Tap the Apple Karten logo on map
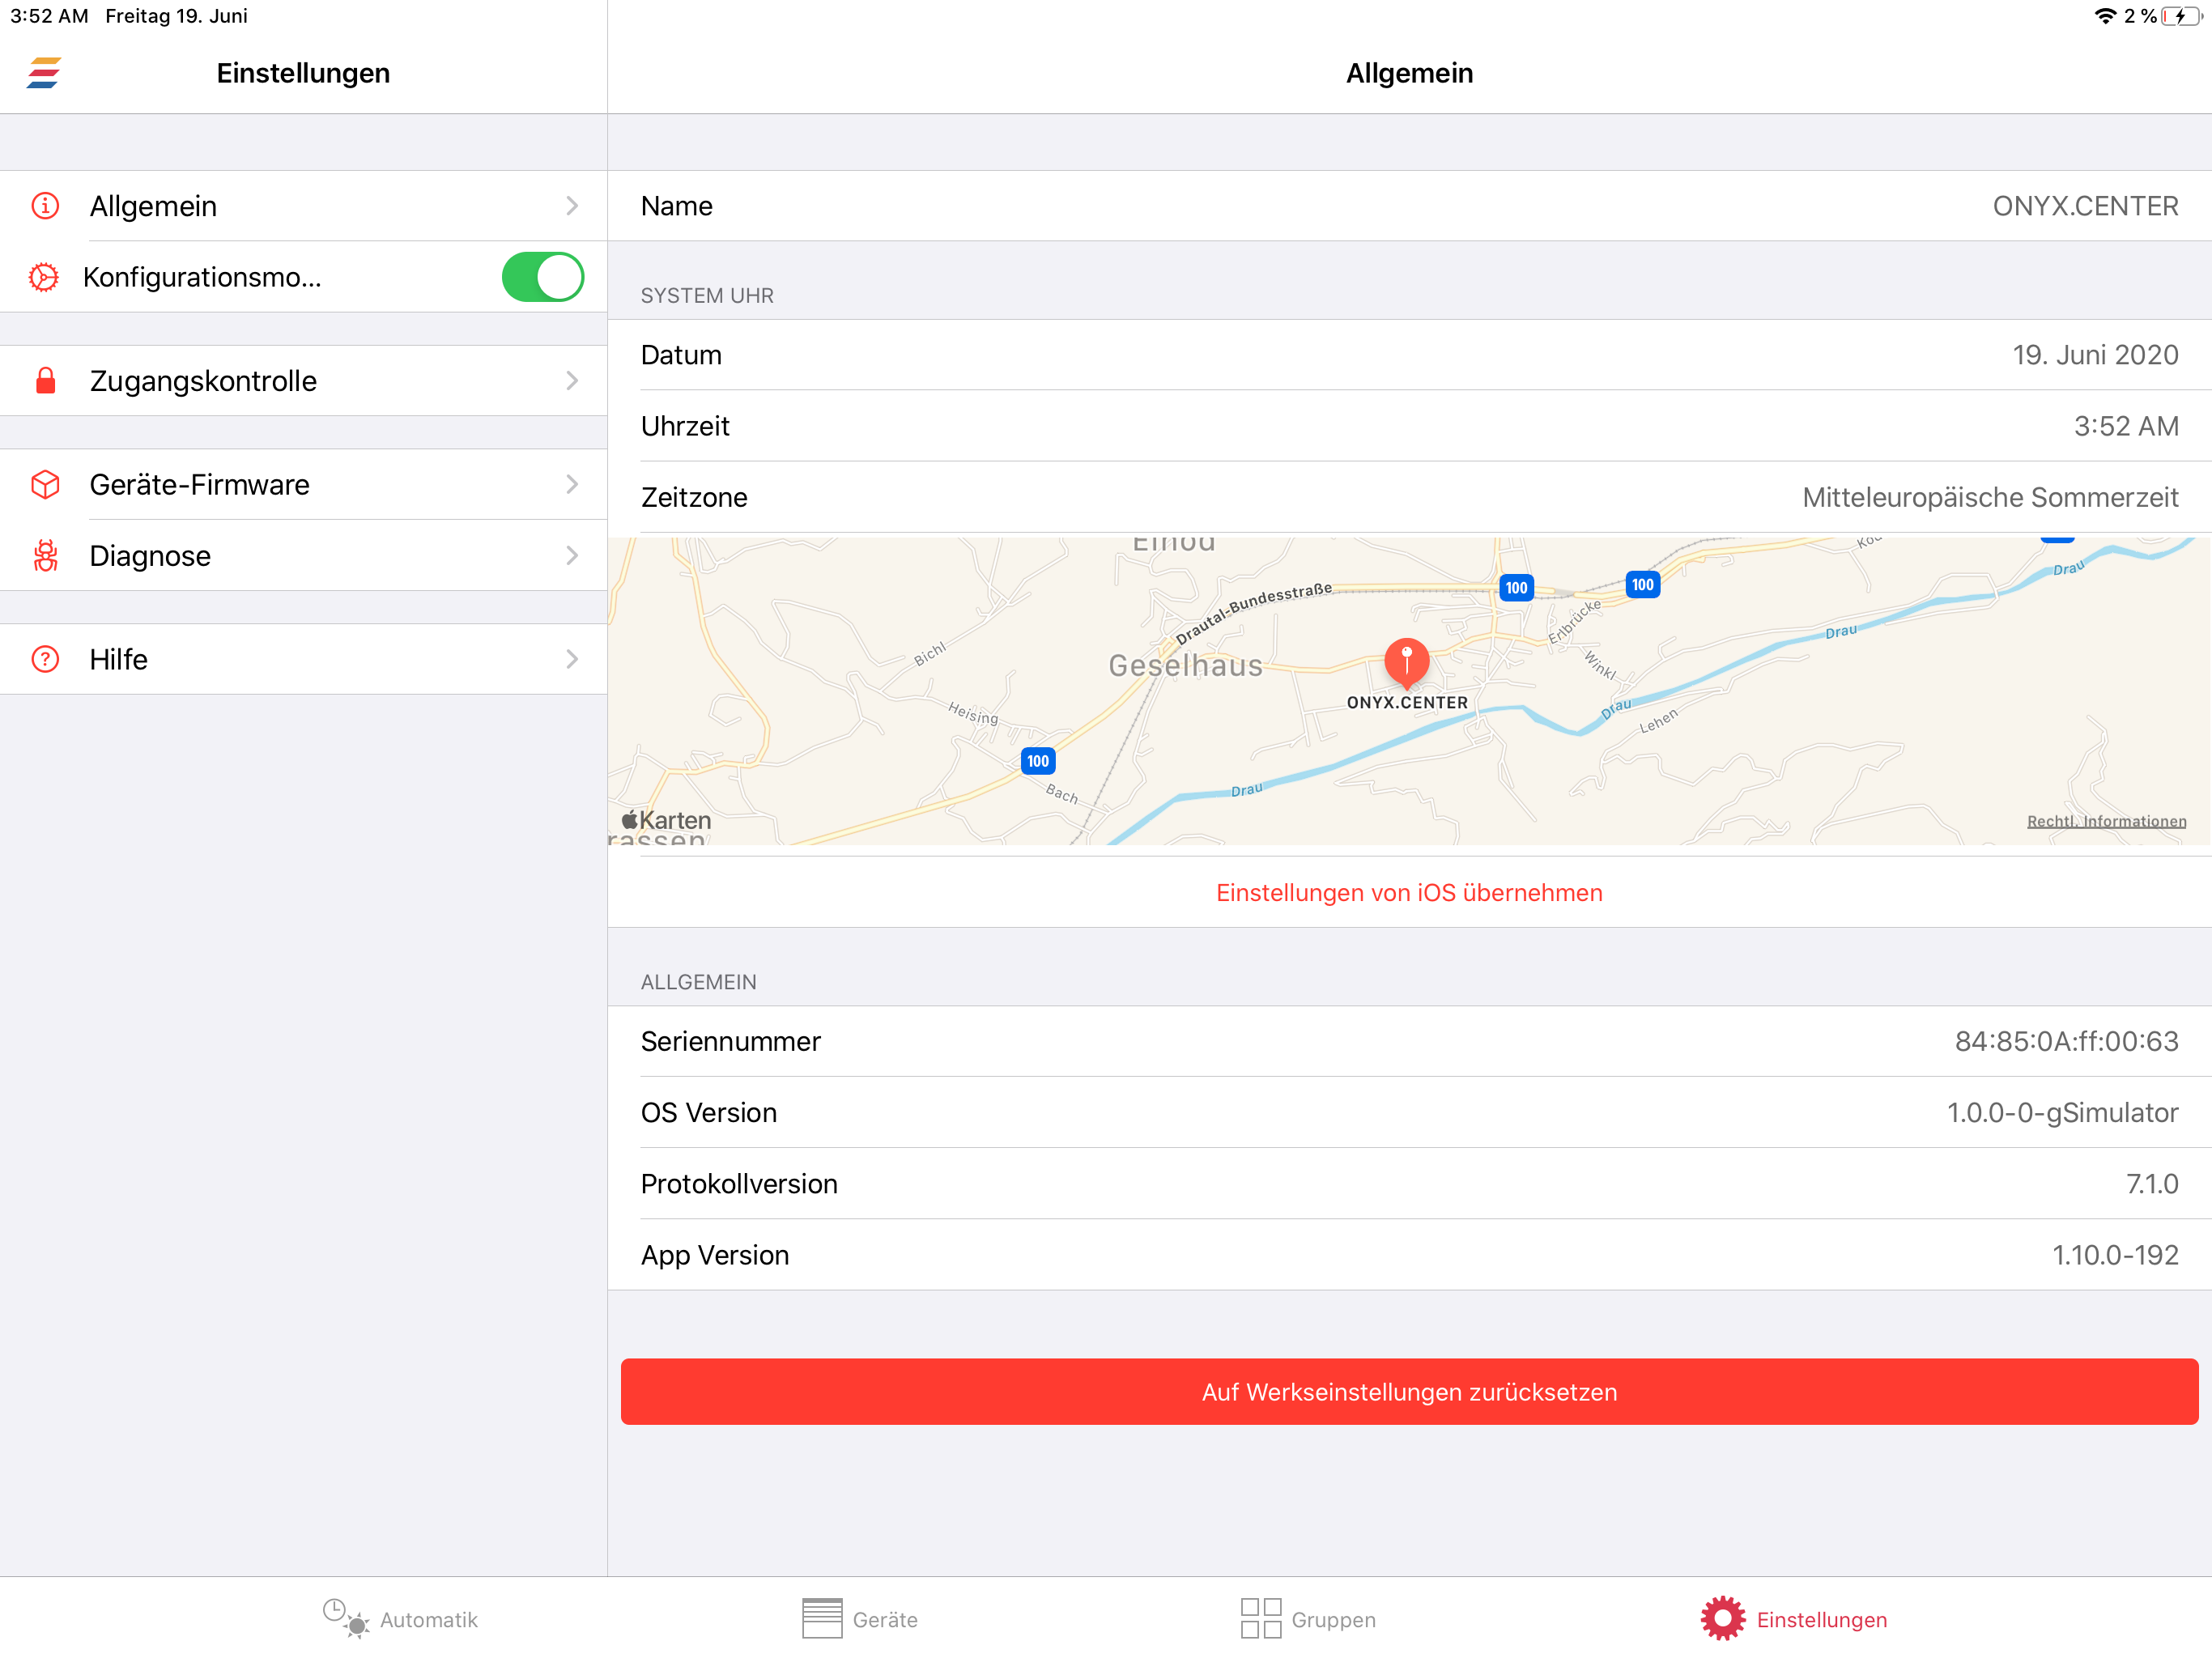The image size is (2212, 1658). 666,821
